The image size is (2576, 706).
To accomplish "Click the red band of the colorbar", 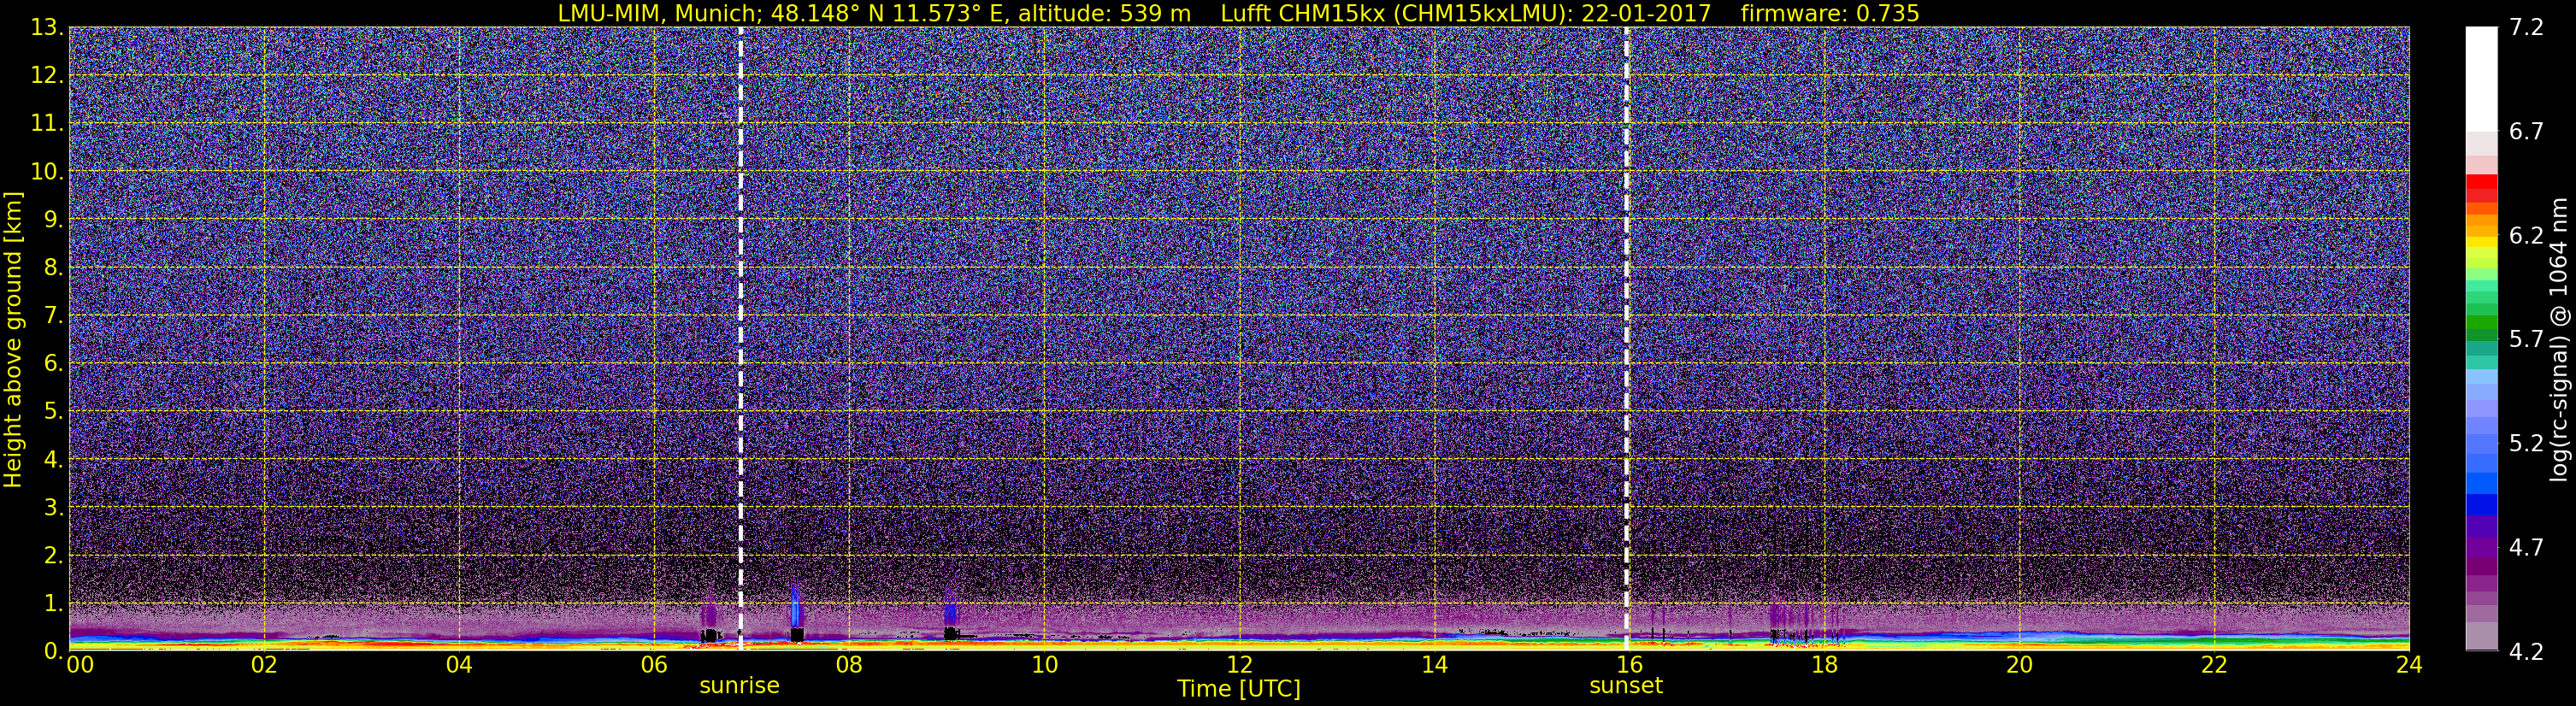I will (x=2480, y=189).
